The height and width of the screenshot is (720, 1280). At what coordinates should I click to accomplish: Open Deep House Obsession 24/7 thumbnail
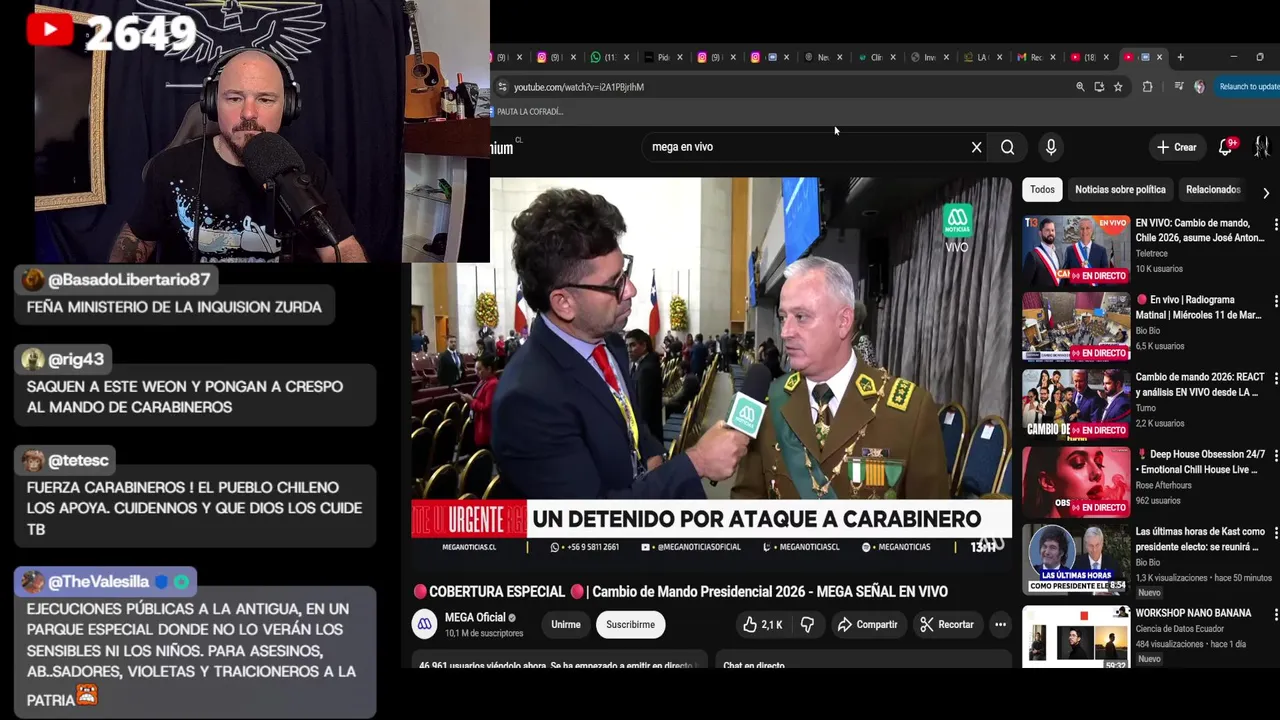[1075, 481]
